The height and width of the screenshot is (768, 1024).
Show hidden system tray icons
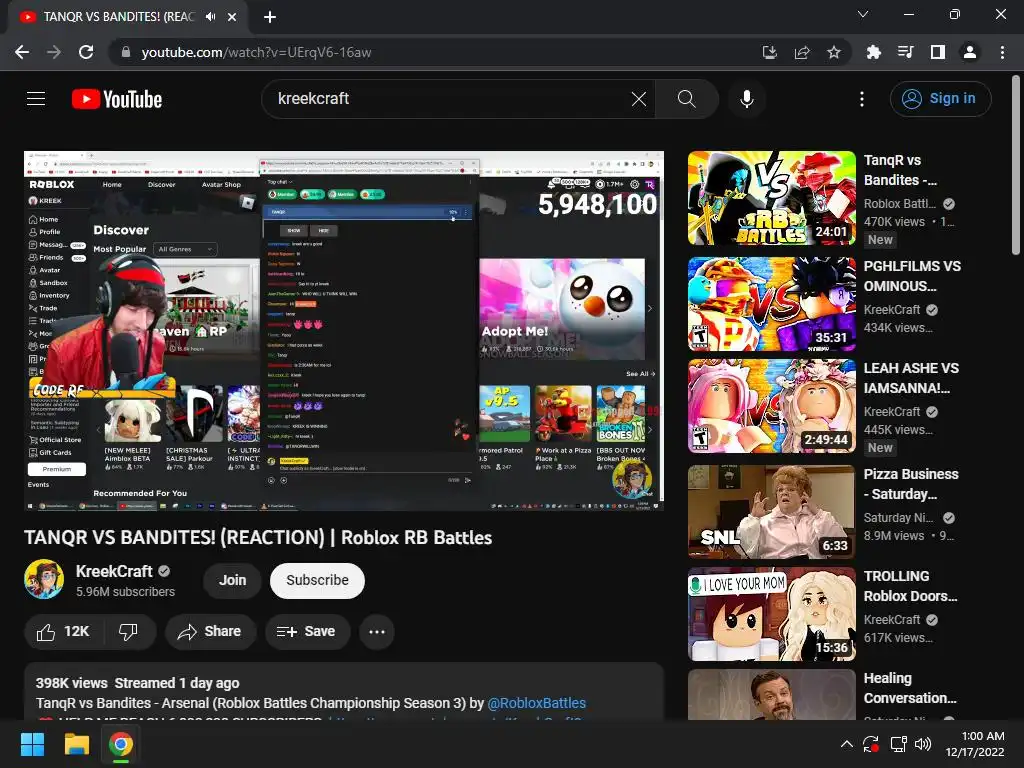tap(846, 744)
